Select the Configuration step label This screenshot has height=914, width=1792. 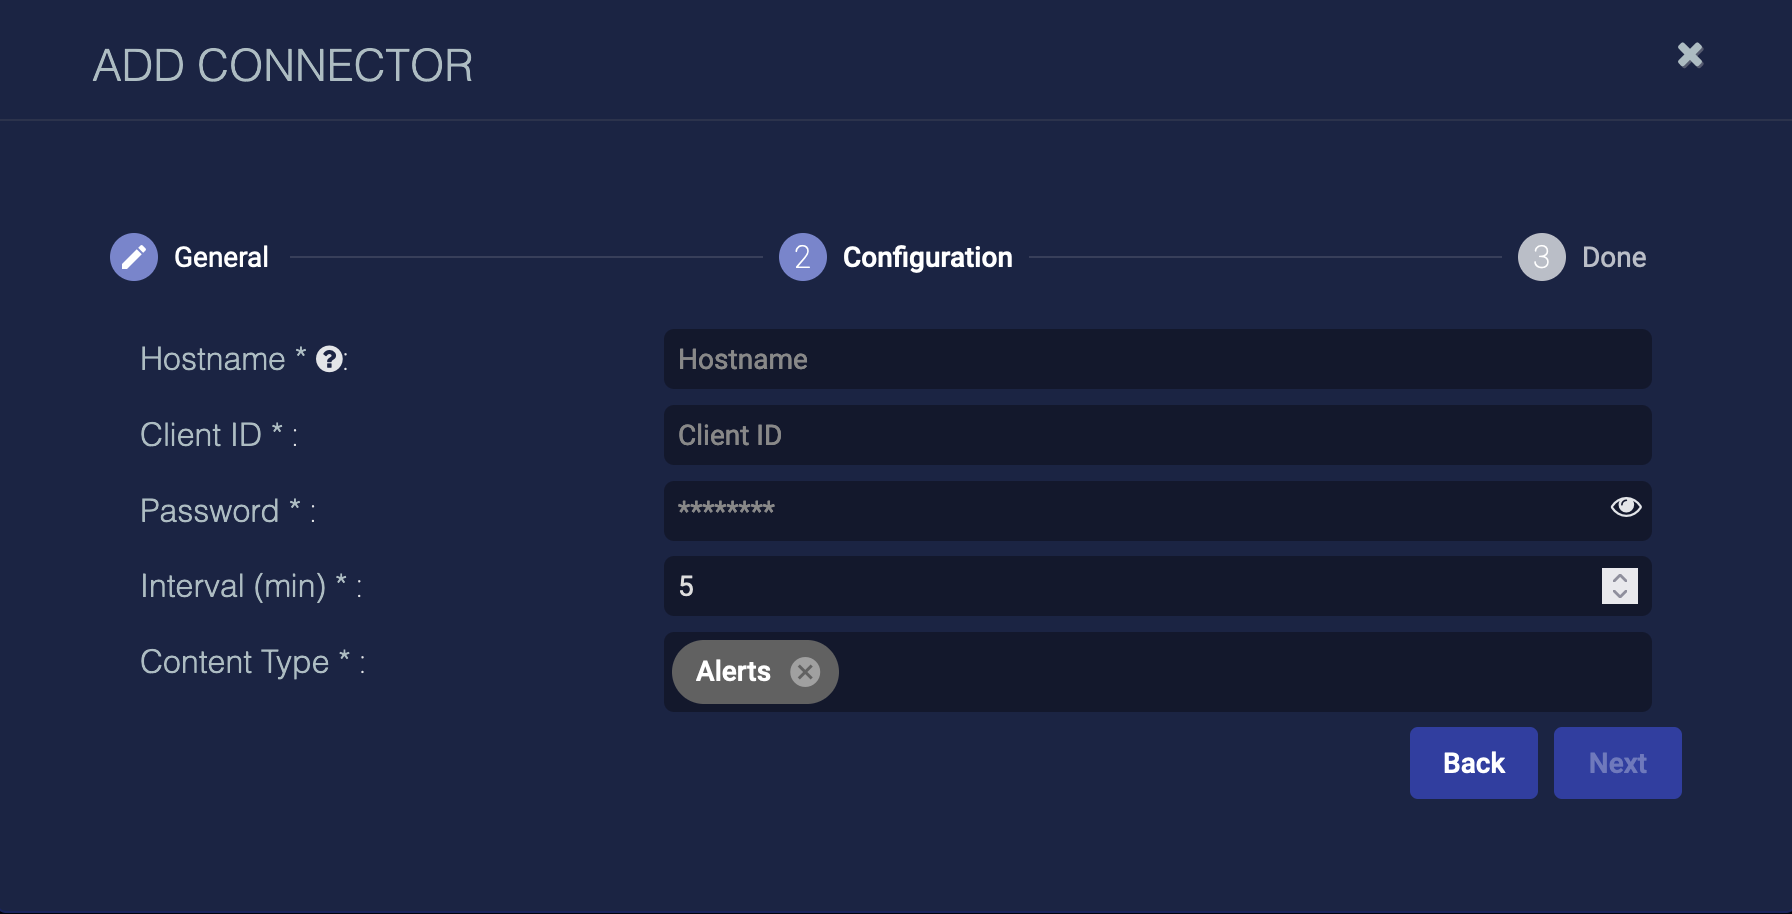pos(927,257)
